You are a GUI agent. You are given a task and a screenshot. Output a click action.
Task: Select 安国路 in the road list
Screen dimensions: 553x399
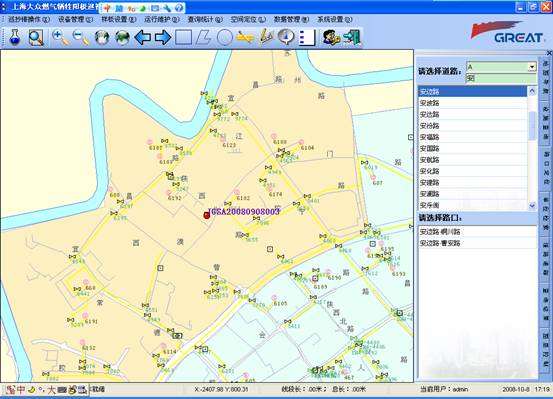pyautogui.click(x=473, y=149)
